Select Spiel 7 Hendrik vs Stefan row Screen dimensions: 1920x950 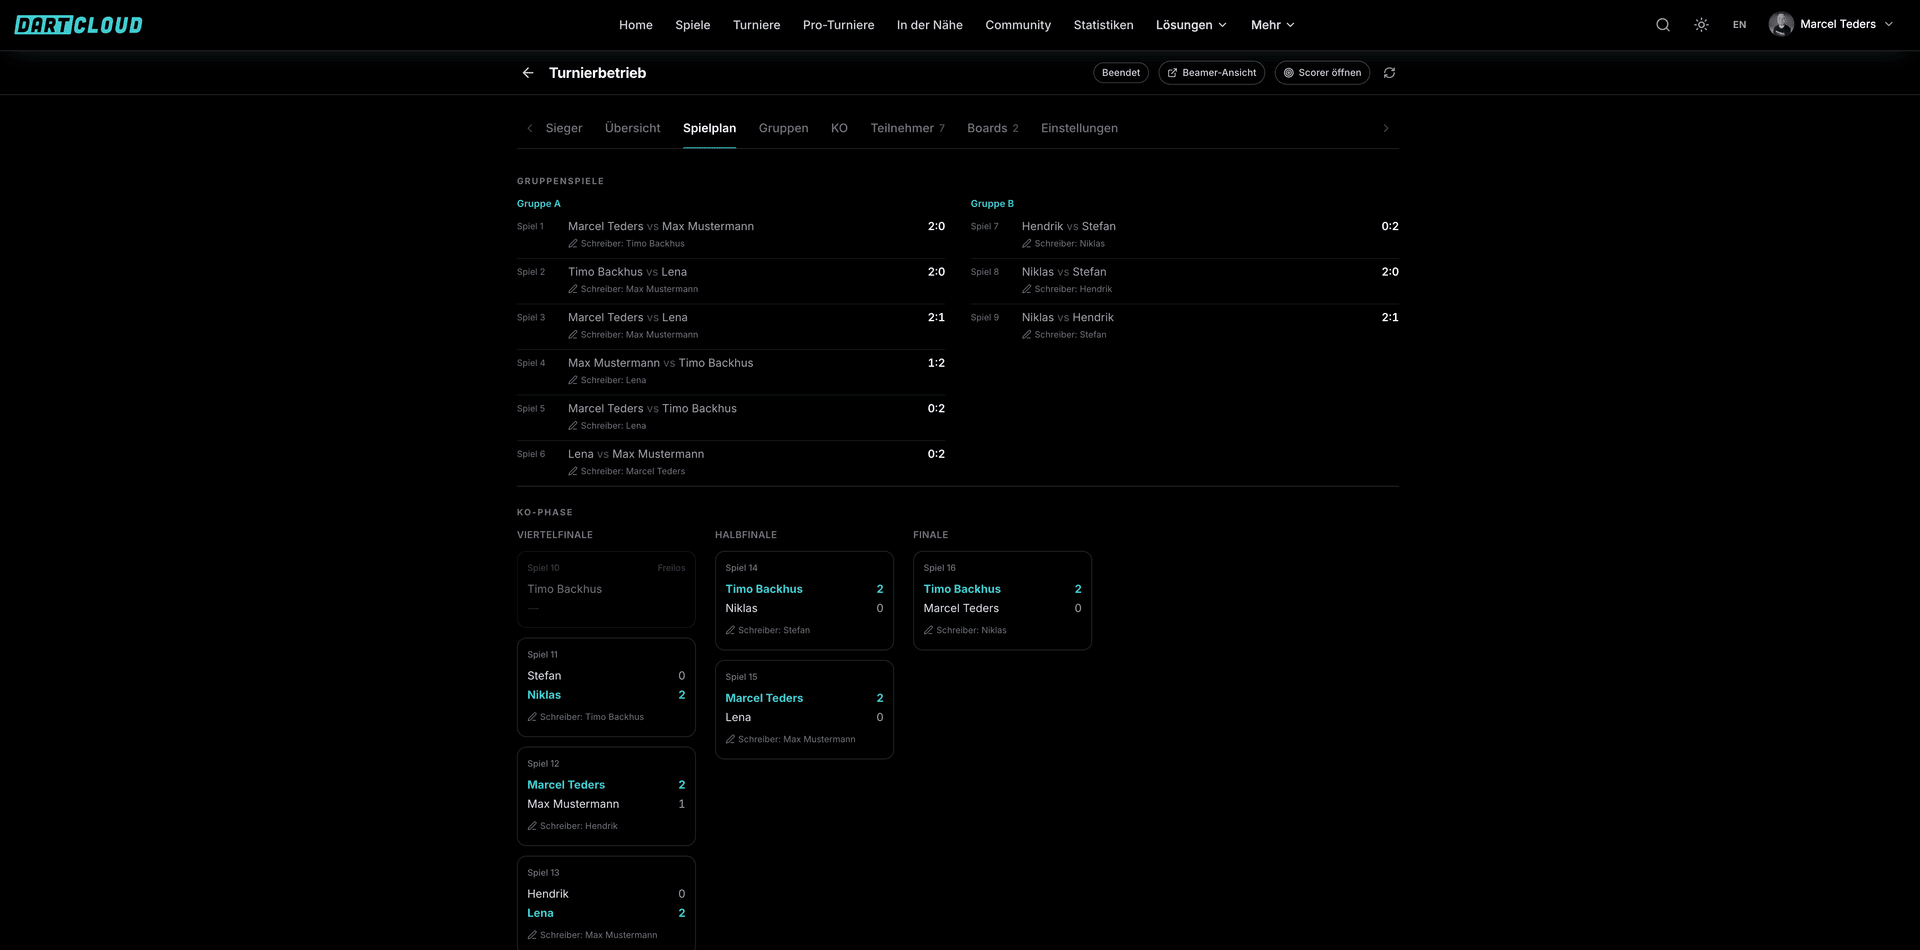tap(1185, 235)
